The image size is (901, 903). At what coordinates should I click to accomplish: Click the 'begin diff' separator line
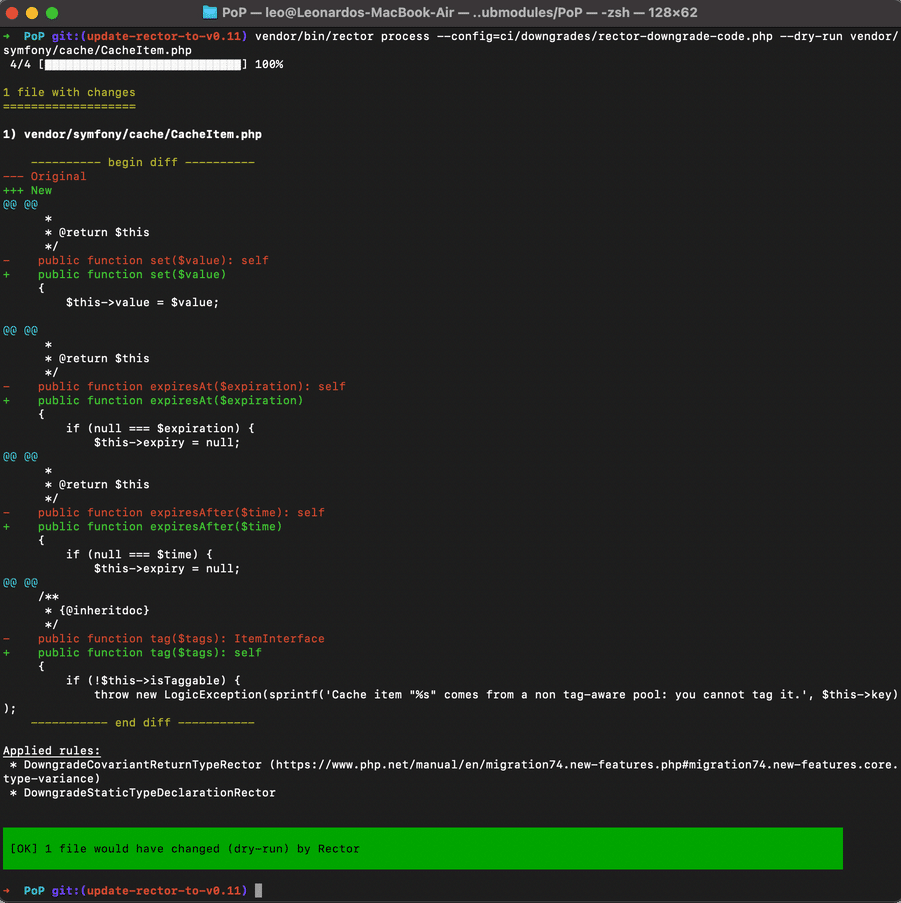coord(143,162)
